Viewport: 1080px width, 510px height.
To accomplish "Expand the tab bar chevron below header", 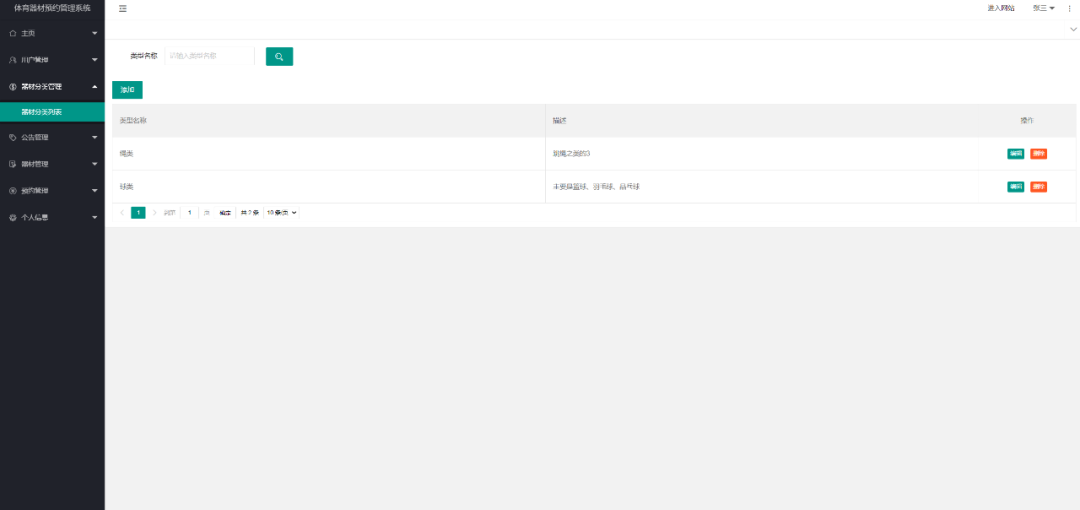I will click(1072, 30).
